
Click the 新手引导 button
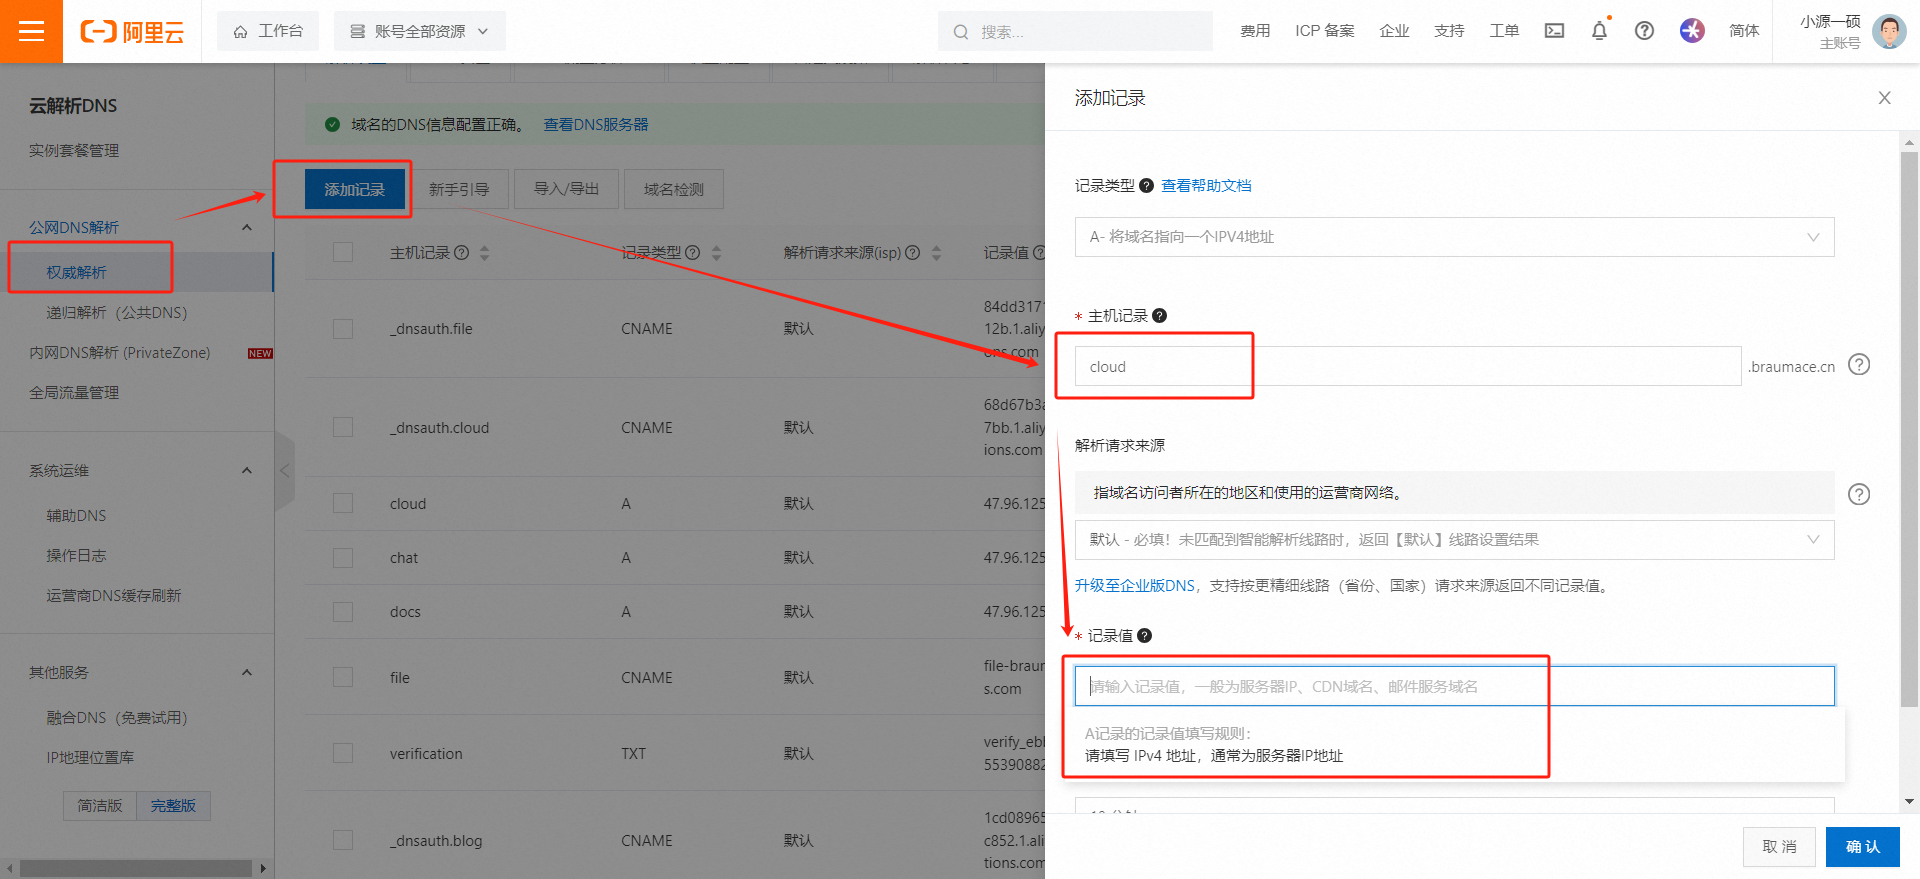click(459, 189)
